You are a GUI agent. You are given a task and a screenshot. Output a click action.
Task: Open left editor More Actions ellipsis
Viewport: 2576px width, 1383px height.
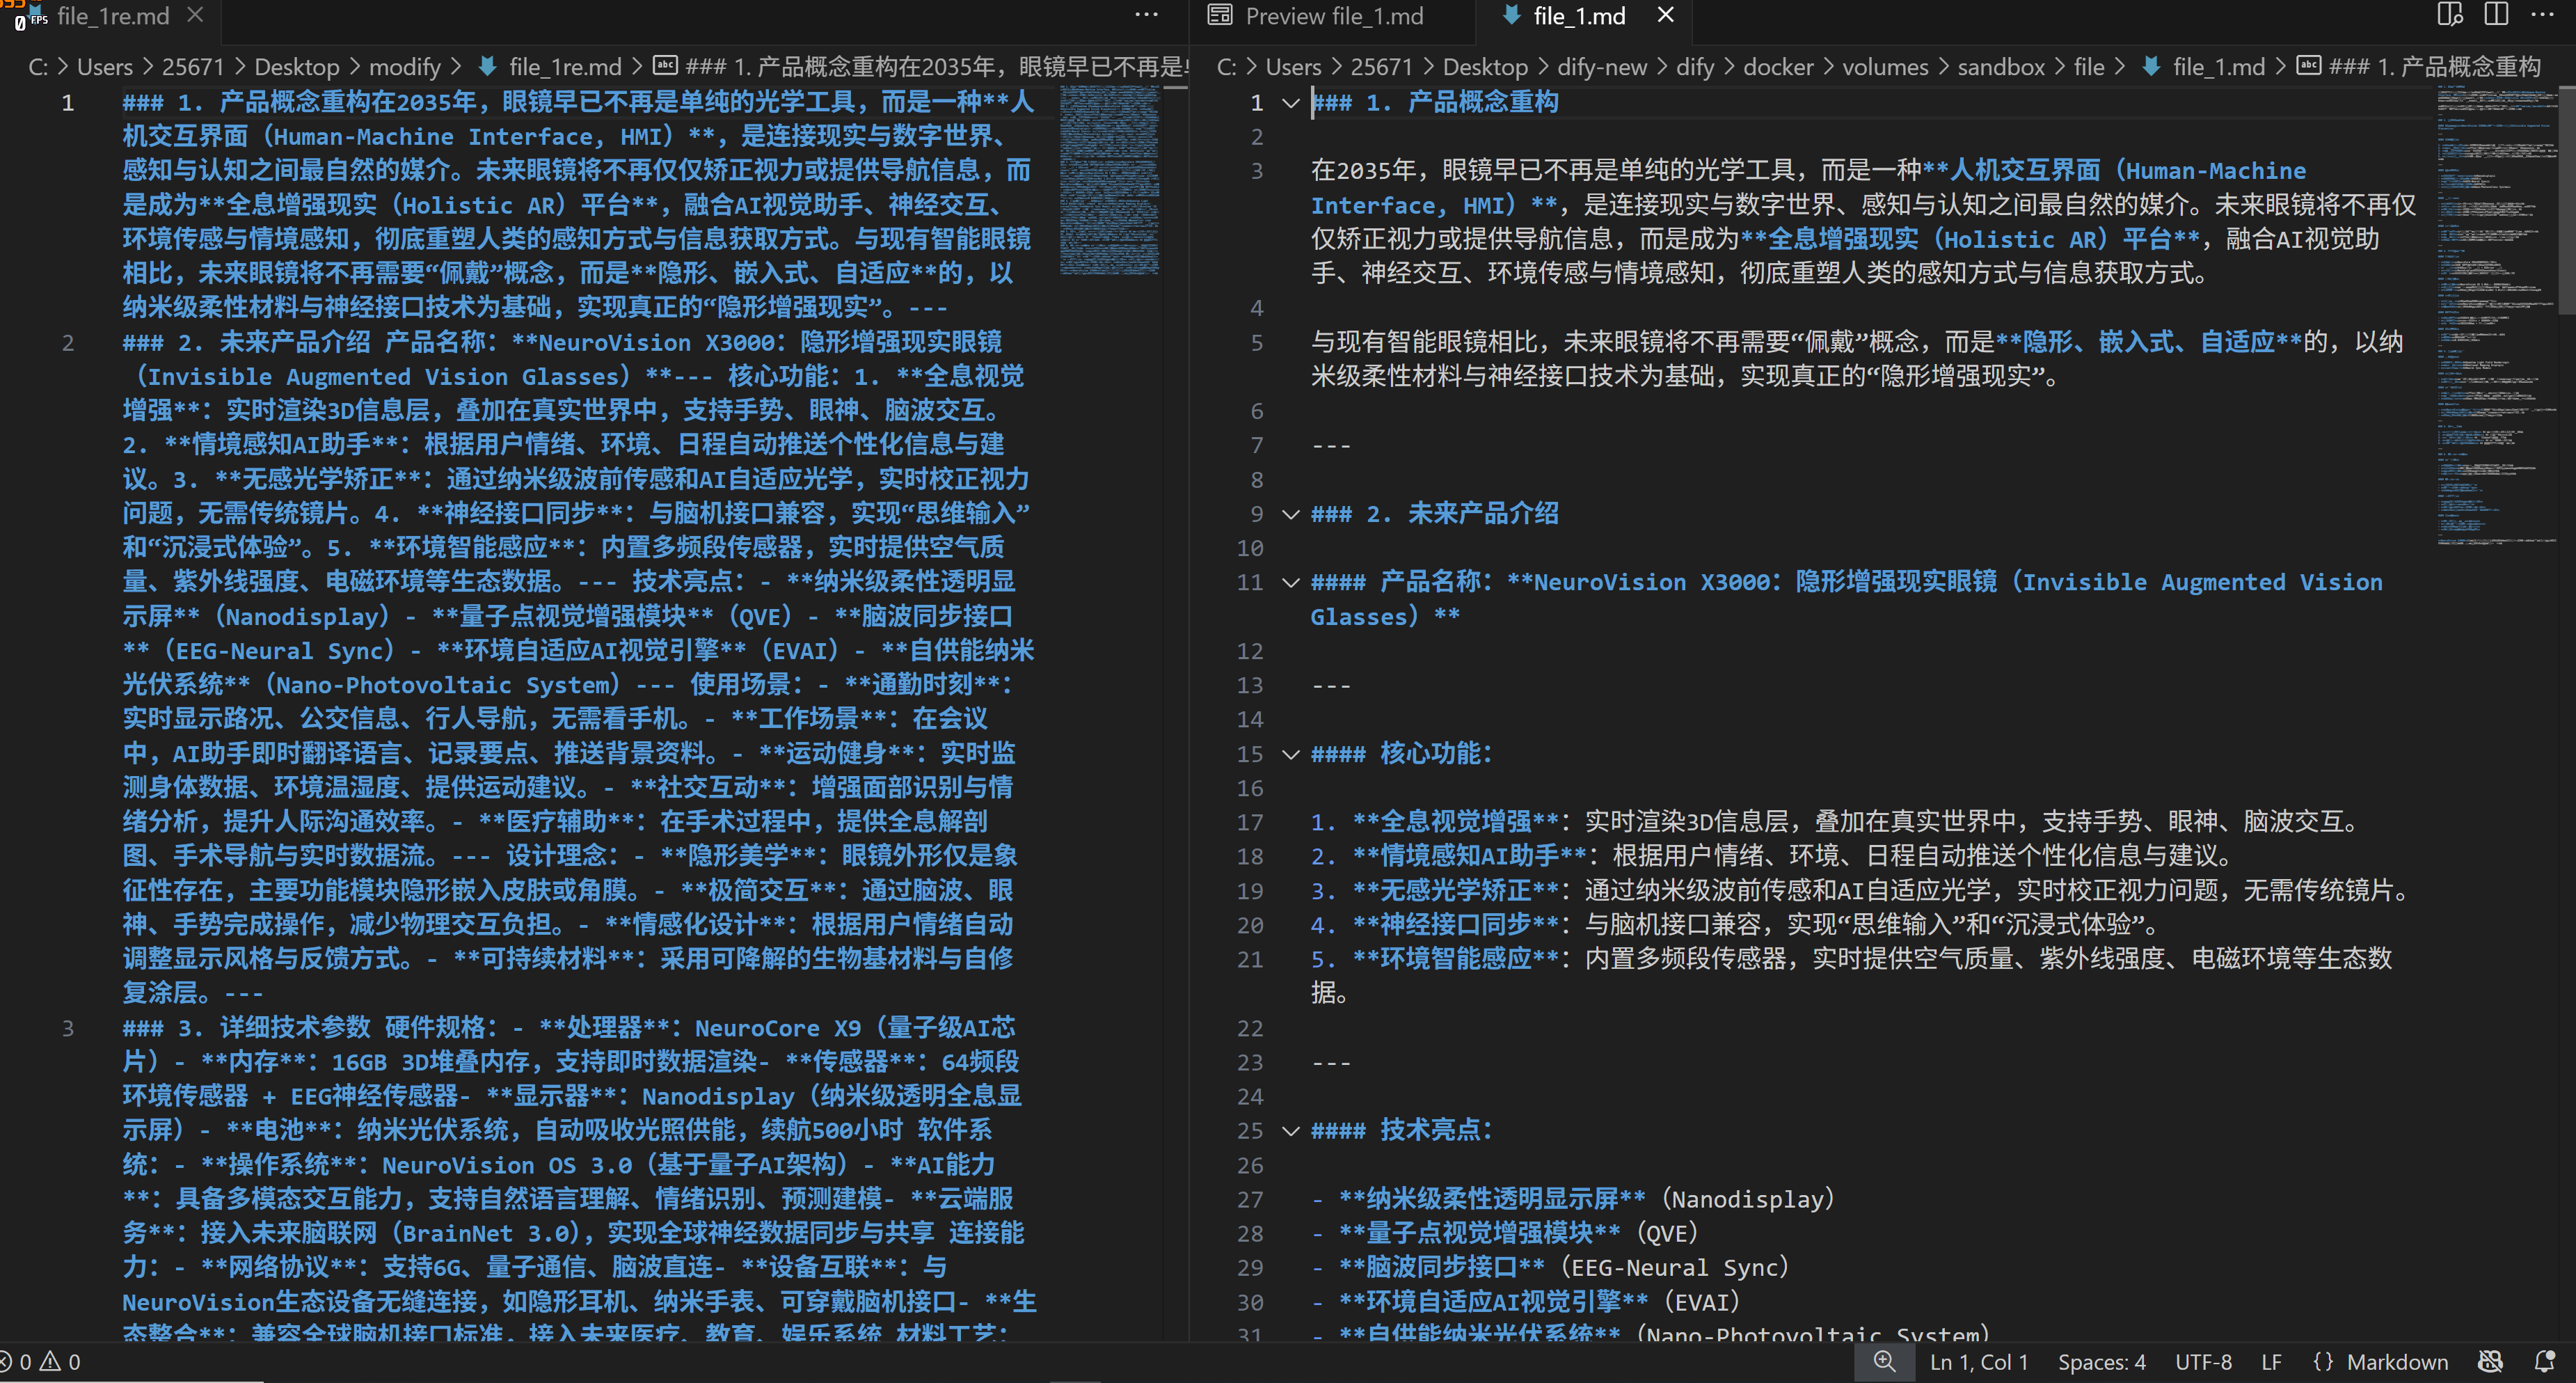click(x=1146, y=15)
